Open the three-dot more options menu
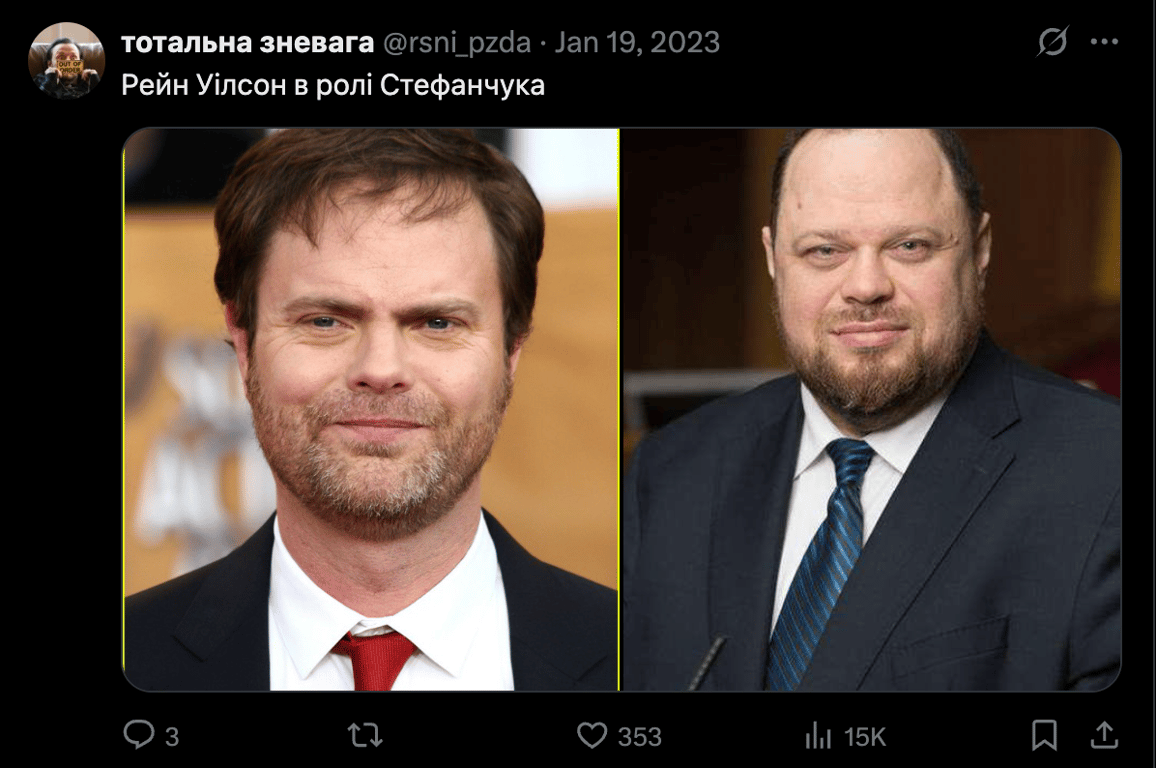 [1104, 42]
